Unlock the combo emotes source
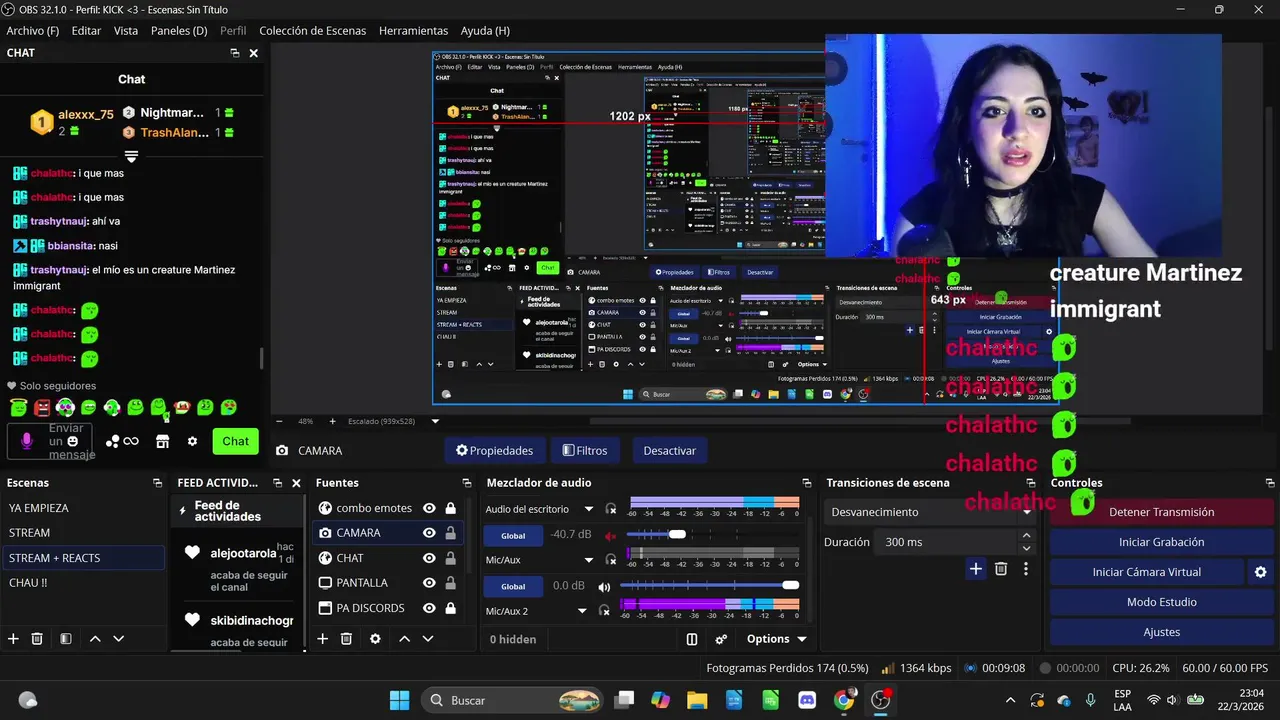Image resolution: width=1280 pixels, height=720 pixels. (x=450, y=508)
